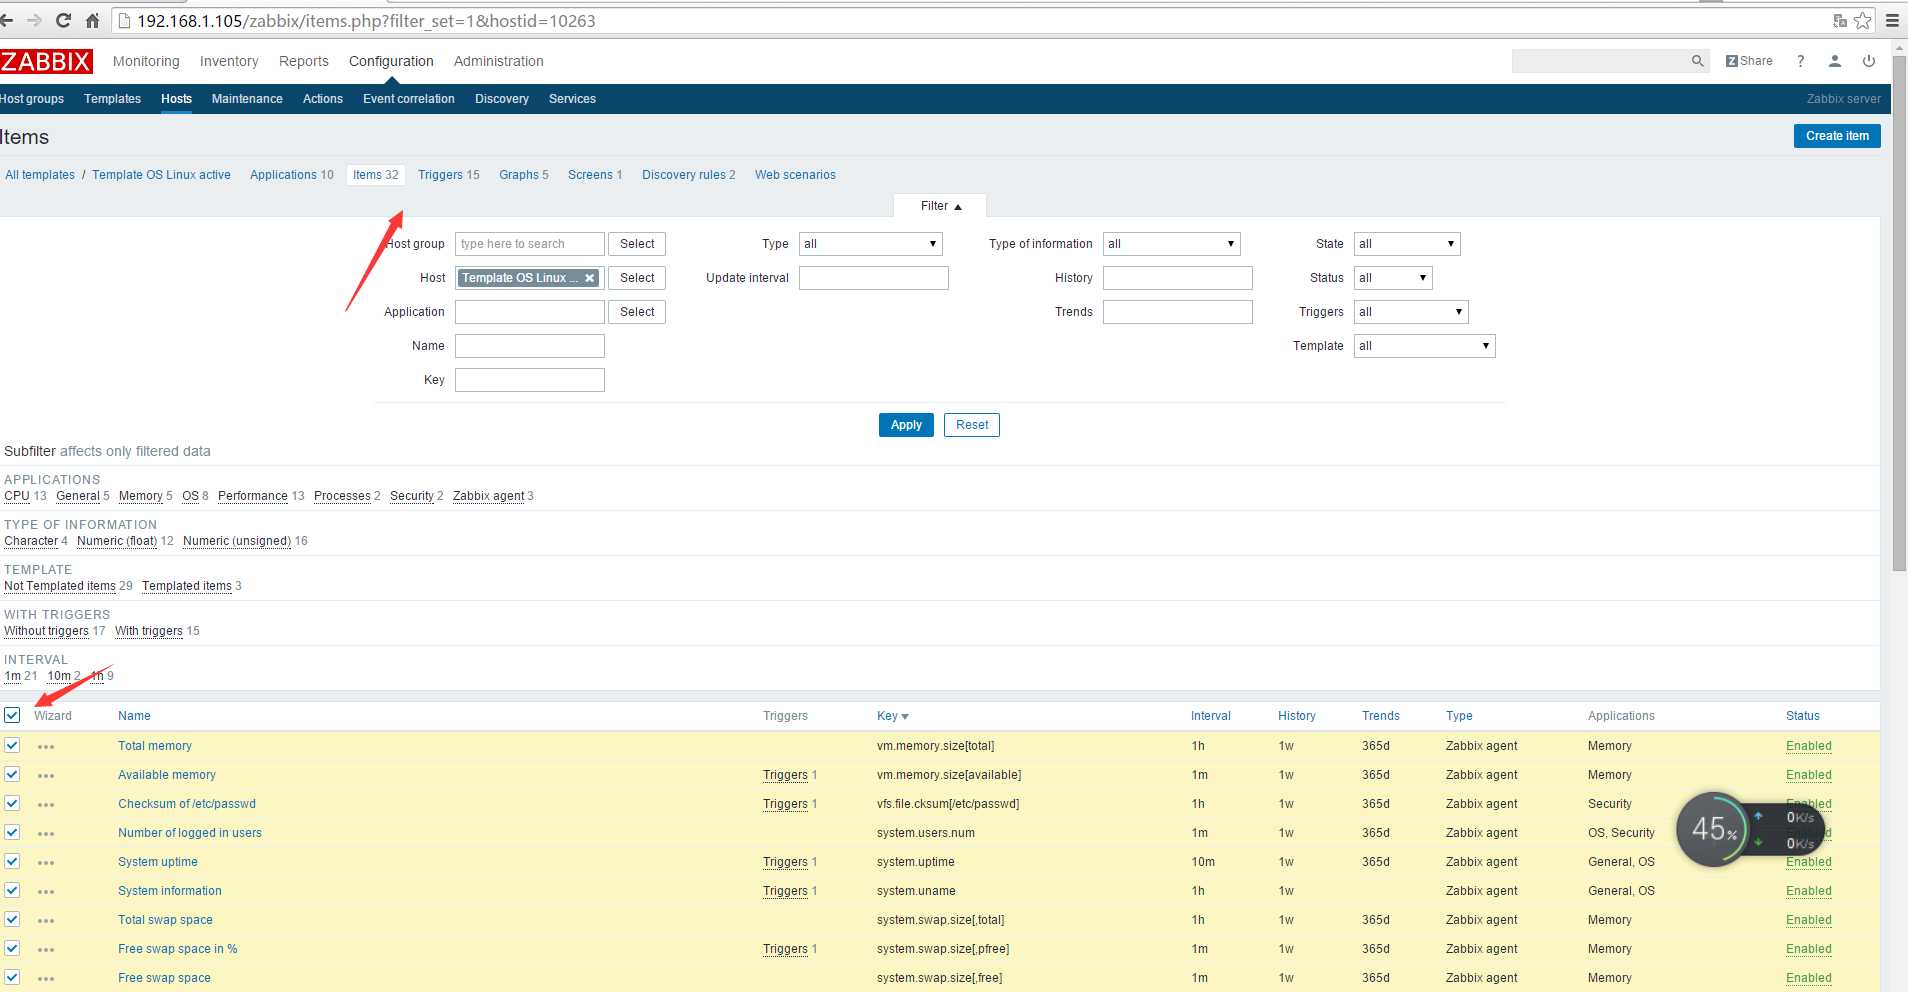Click the page vertical scrollbar
The image size is (1908, 992).
tap(1900, 313)
